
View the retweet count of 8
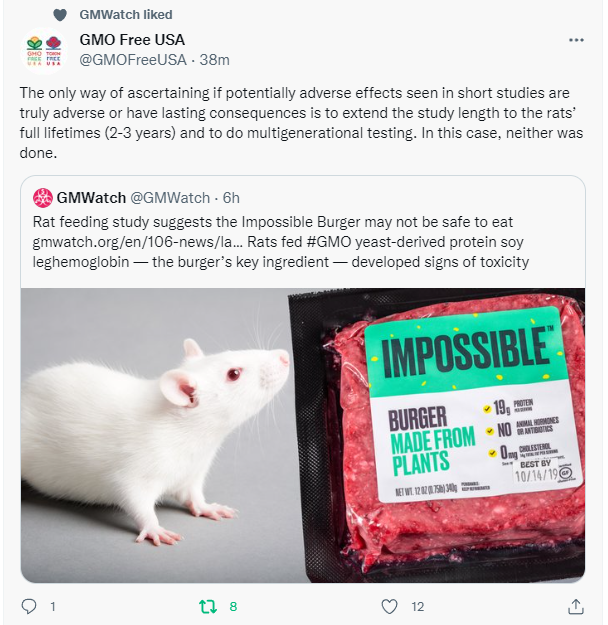click(x=233, y=606)
